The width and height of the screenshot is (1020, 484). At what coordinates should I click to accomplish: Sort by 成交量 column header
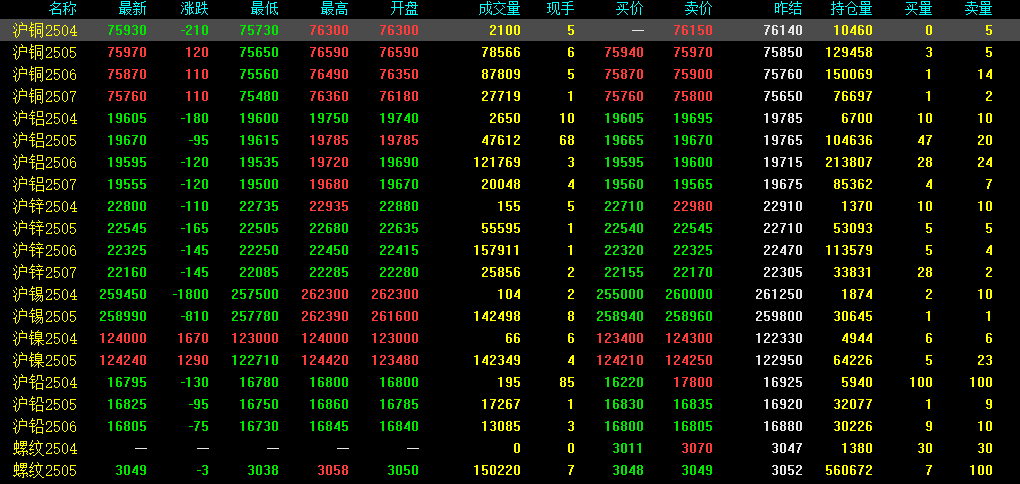click(500, 9)
